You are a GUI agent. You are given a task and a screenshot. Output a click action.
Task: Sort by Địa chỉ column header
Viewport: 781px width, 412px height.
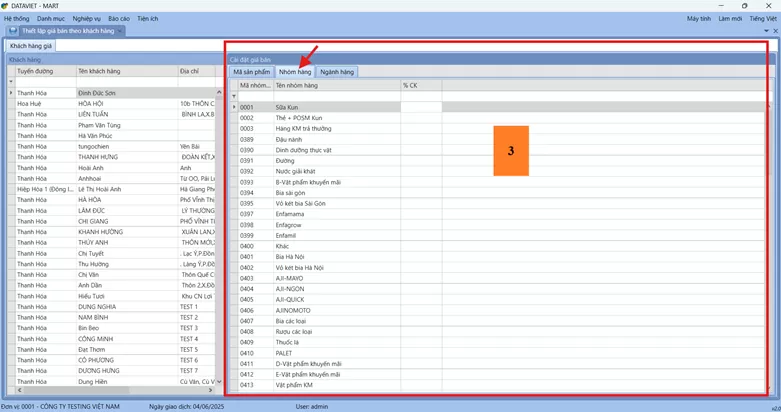[x=197, y=71]
